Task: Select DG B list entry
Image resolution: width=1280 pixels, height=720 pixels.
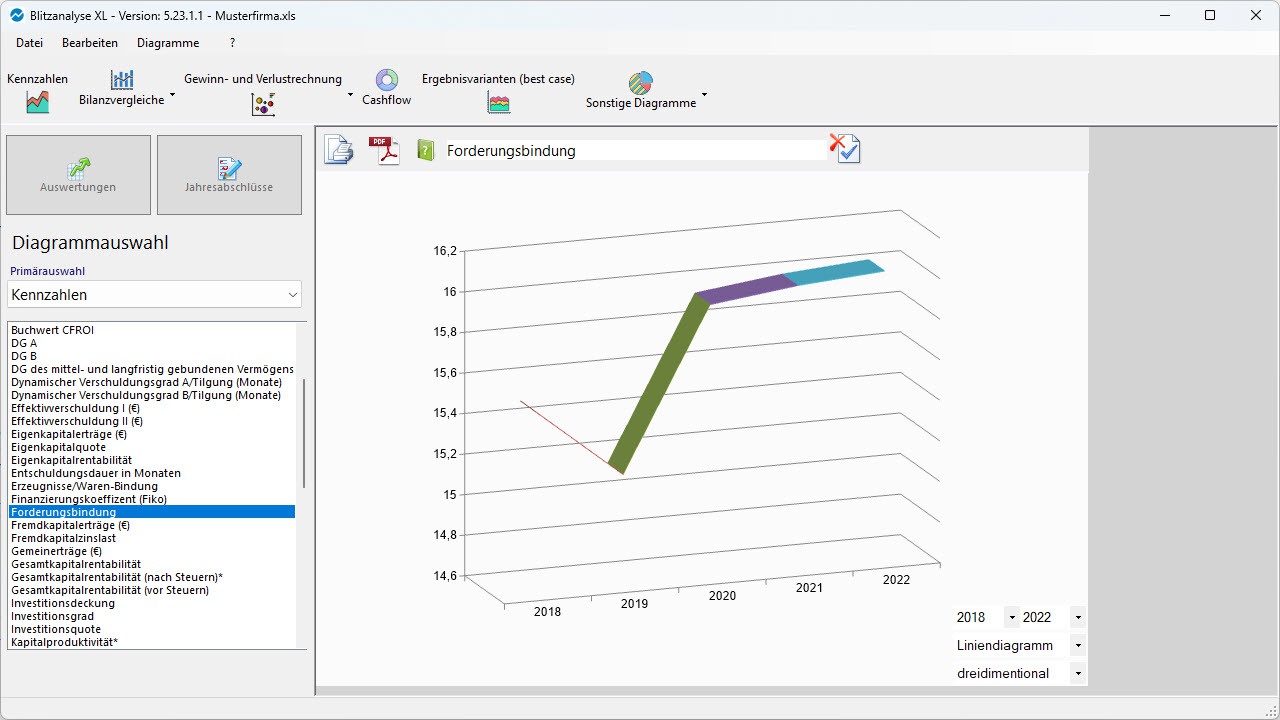Action: [152, 356]
